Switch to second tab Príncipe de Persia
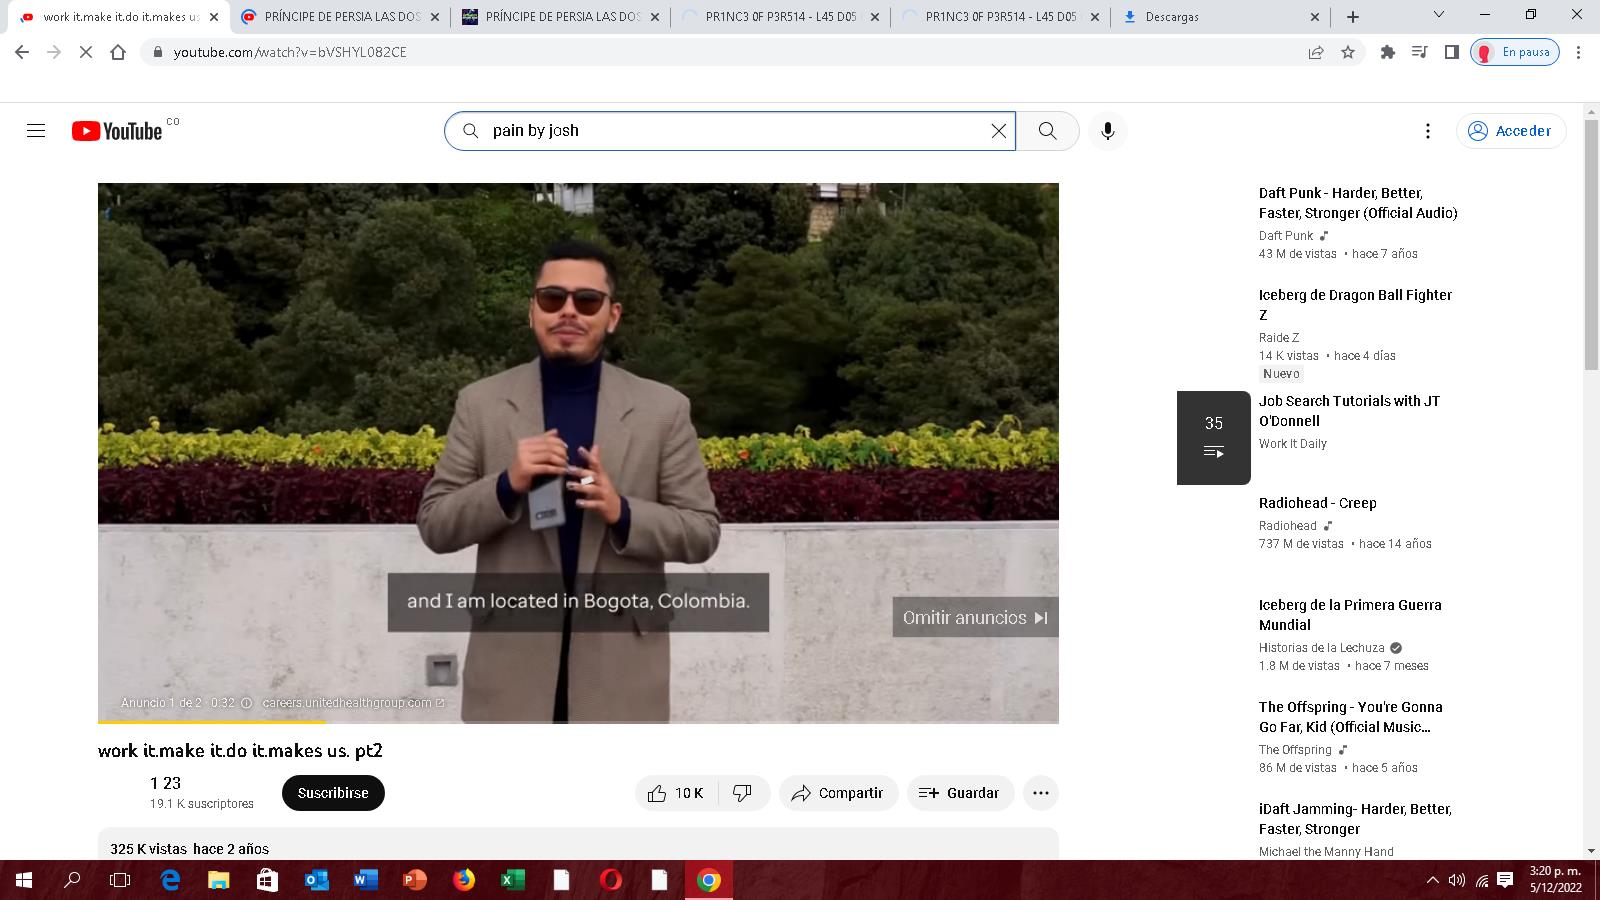The width and height of the screenshot is (1600, 900). (x=340, y=17)
